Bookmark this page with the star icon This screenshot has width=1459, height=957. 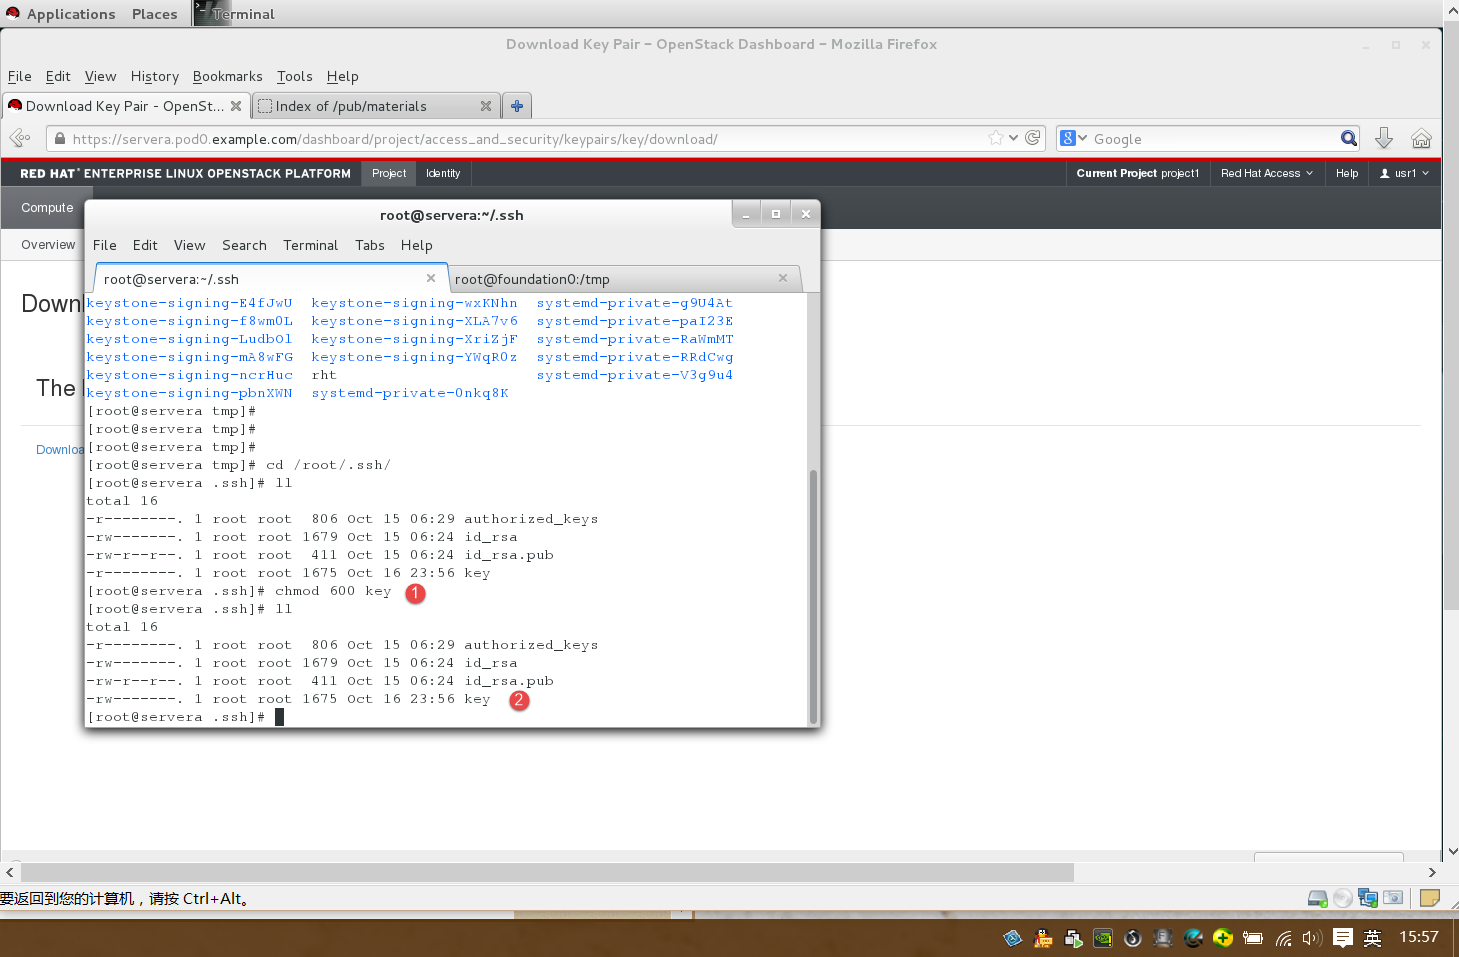[996, 138]
